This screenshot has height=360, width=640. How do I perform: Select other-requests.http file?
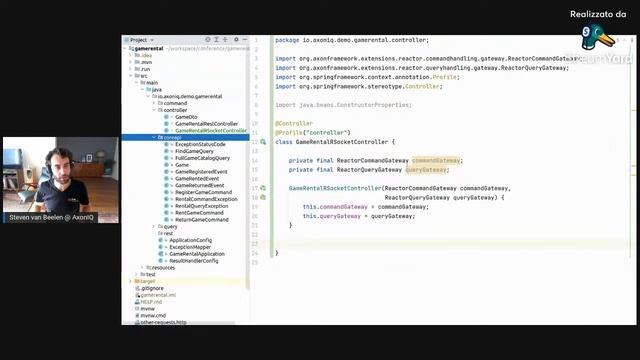click(x=164, y=322)
